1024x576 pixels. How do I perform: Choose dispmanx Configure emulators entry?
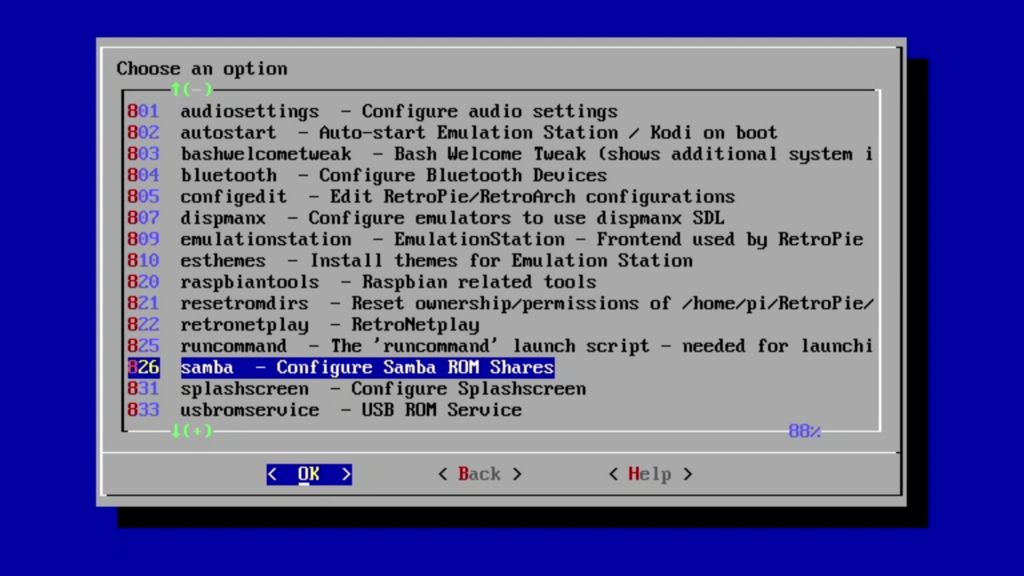pos(426,218)
